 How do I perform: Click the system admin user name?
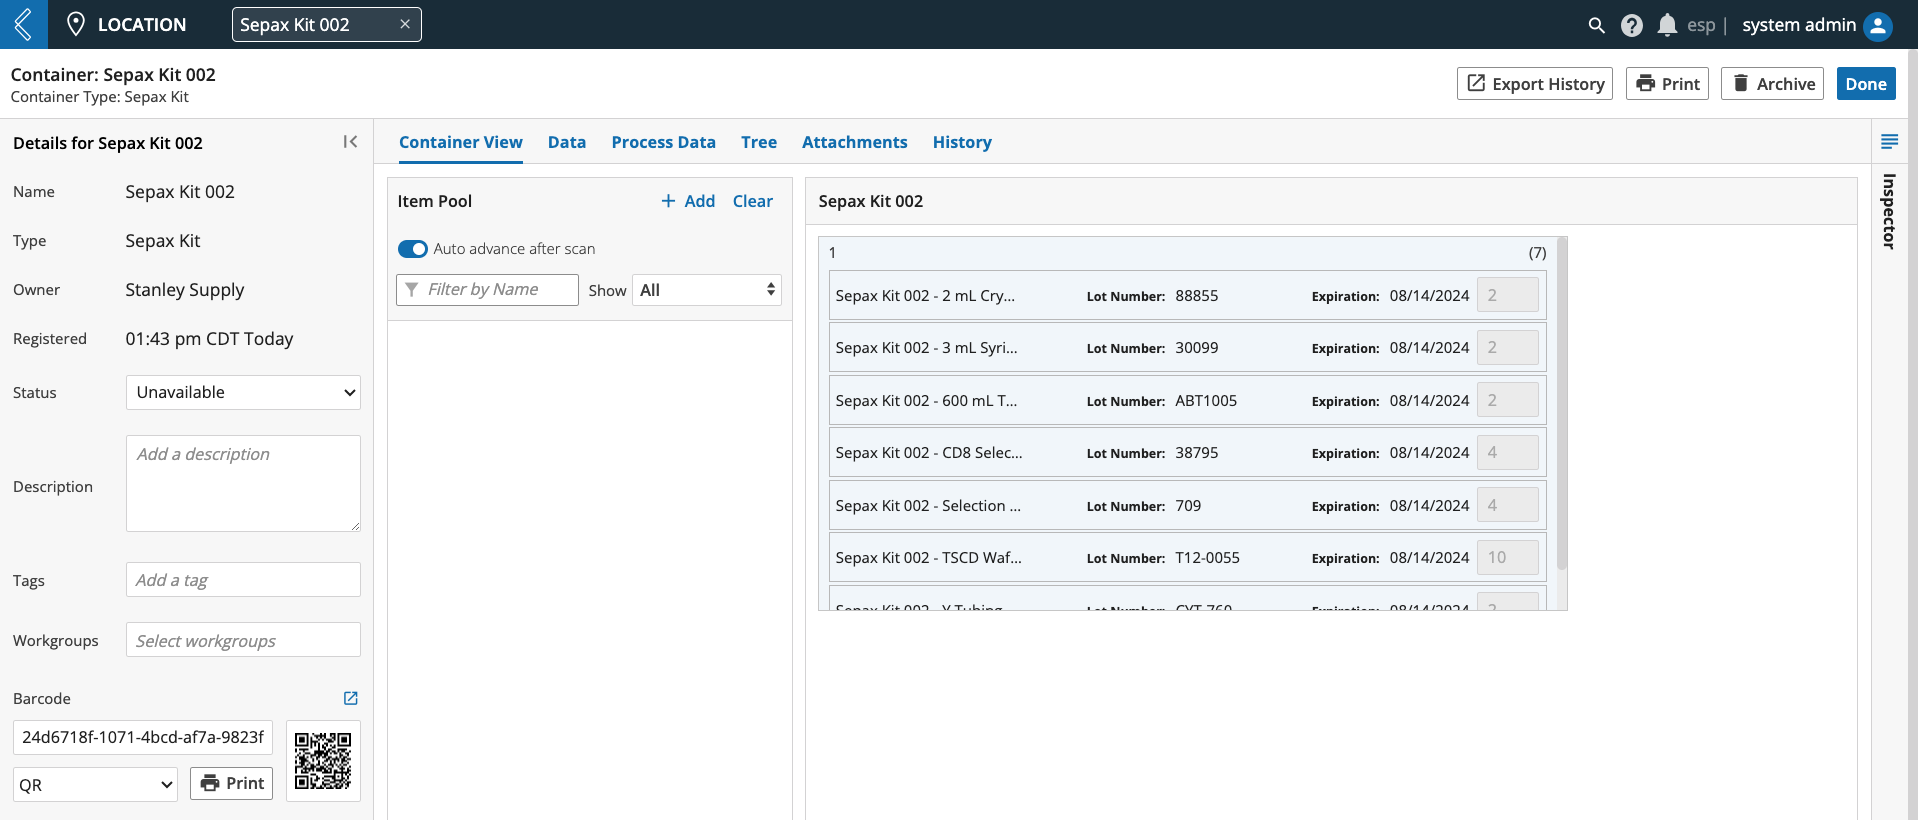click(1799, 25)
